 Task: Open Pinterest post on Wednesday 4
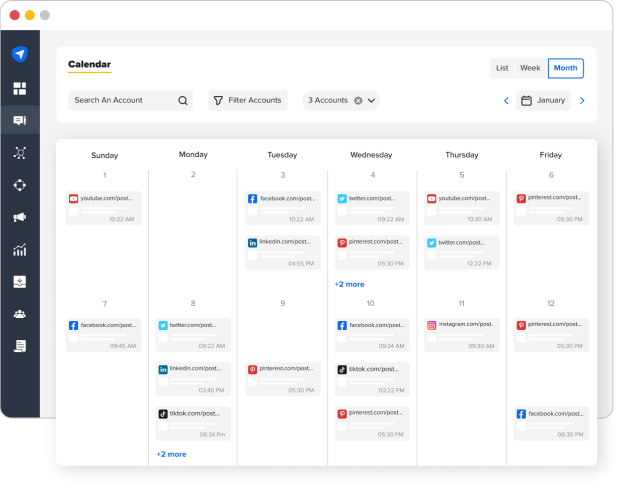(x=372, y=253)
